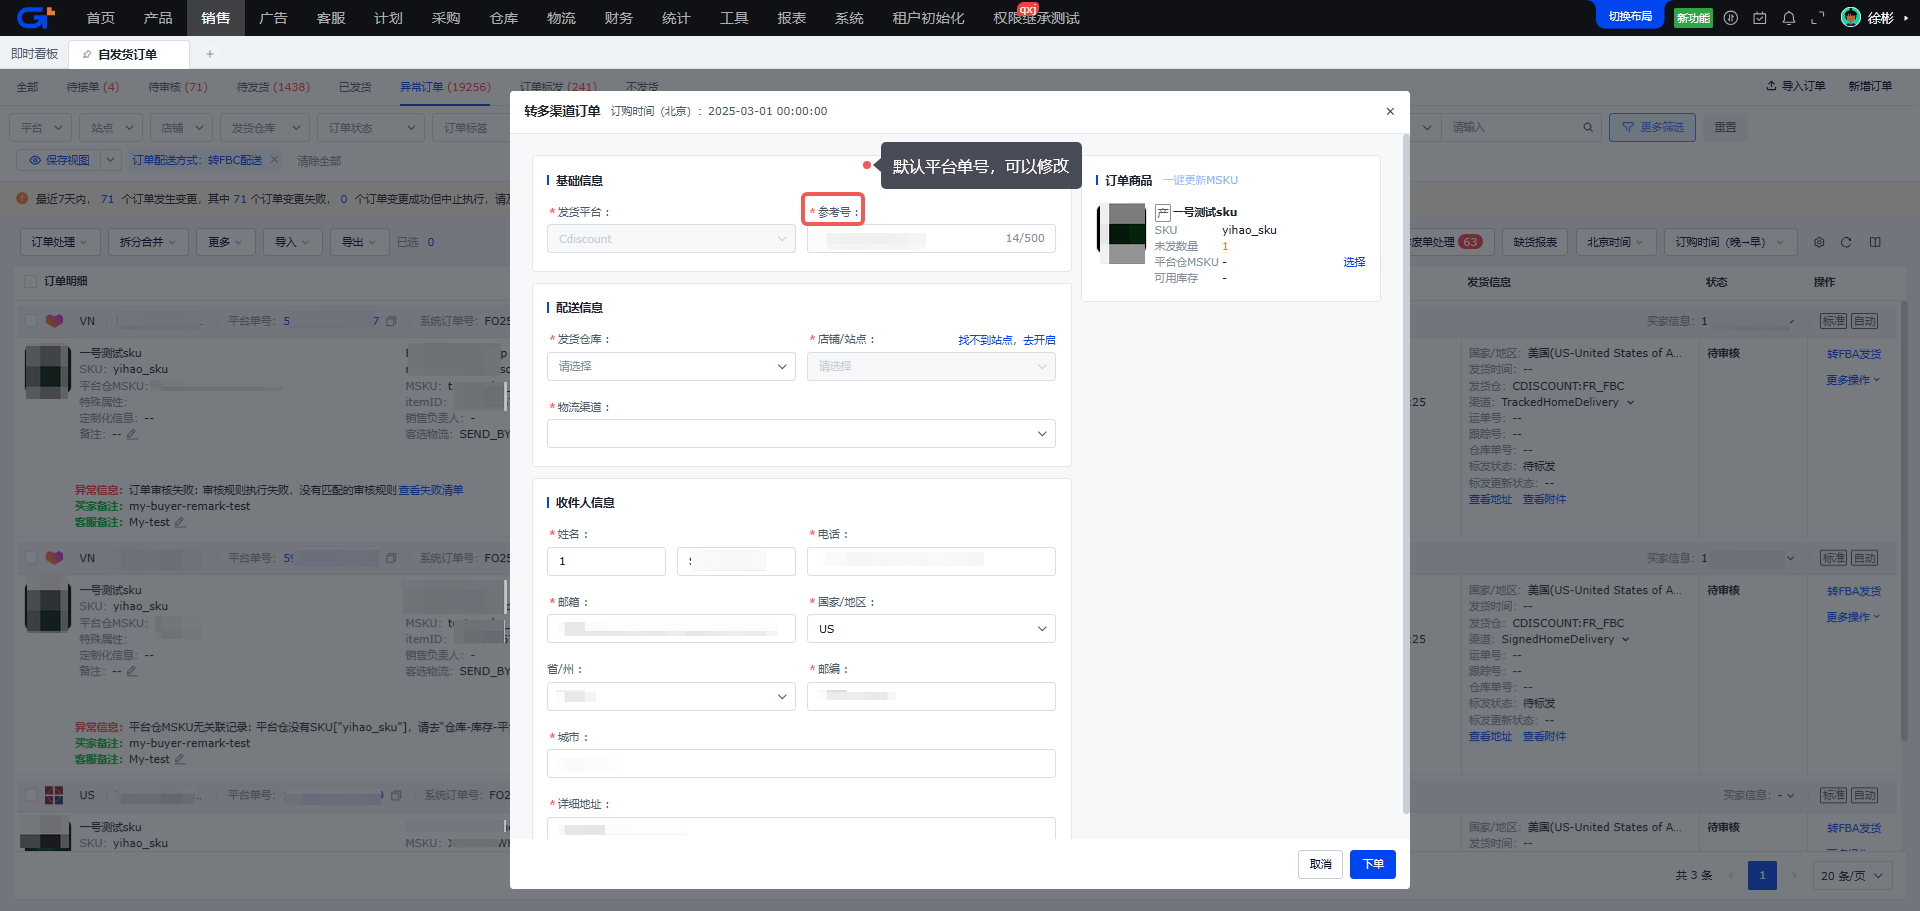Click 下单 to submit the order
This screenshot has width=1920, height=911.
point(1373,864)
